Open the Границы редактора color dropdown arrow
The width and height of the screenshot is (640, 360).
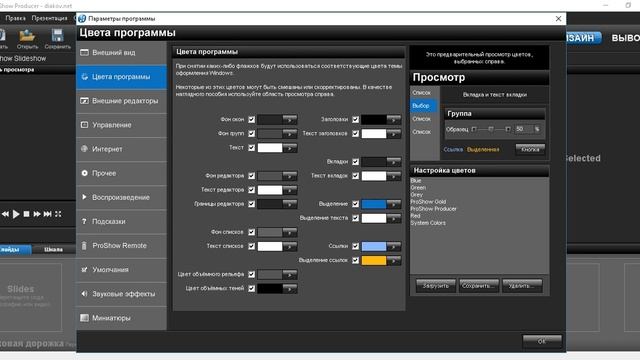290,204
